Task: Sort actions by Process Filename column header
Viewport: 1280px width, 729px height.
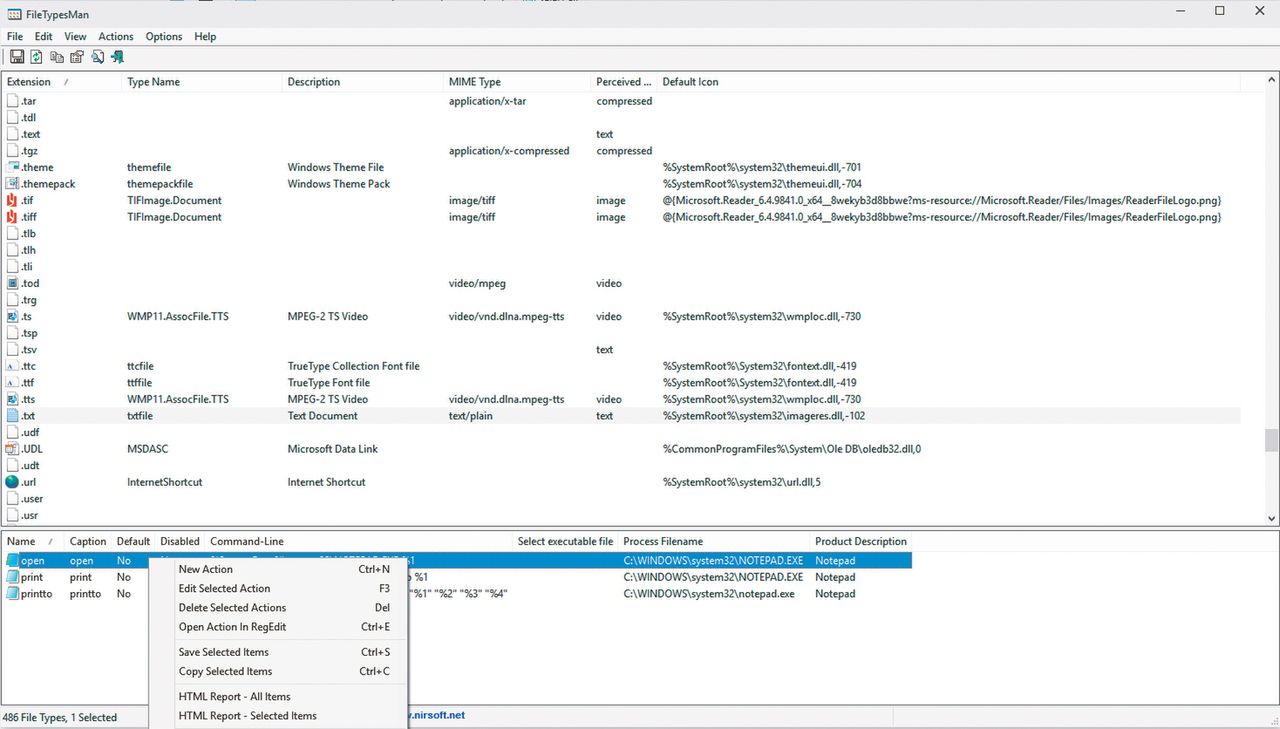Action: (714, 541)
